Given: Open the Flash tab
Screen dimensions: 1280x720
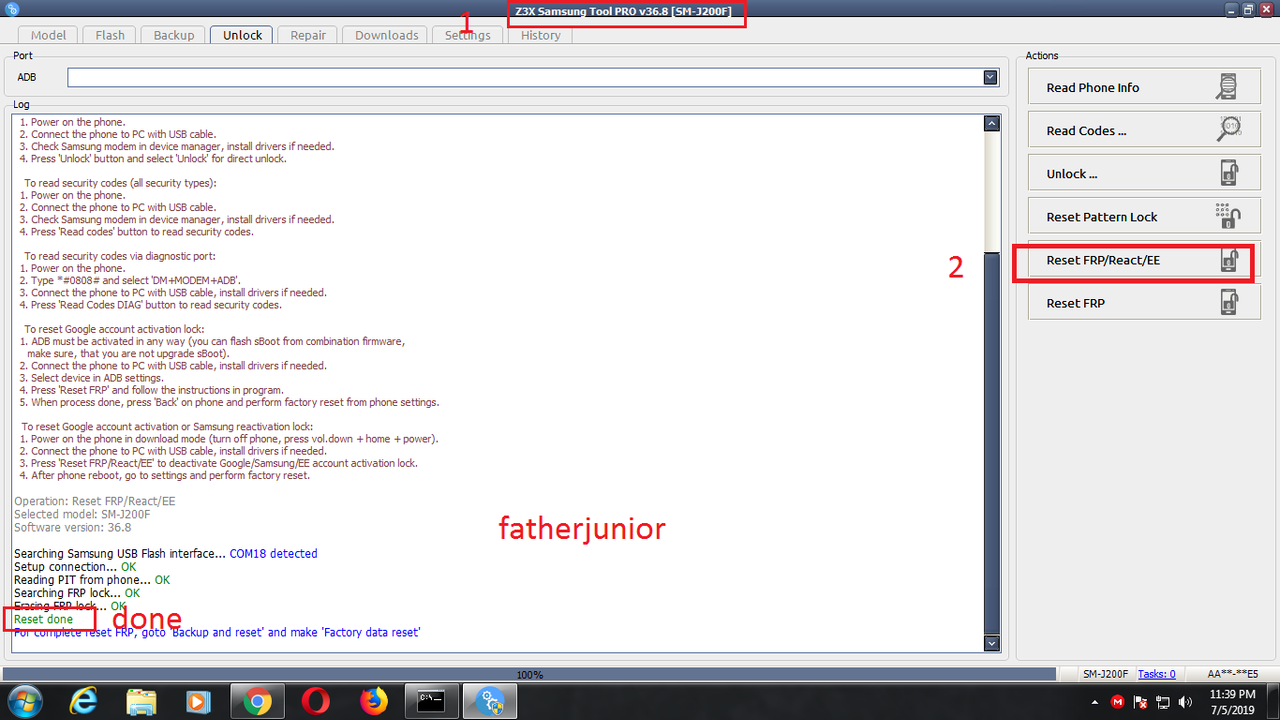Looking at the screenshot, I should pyautogui.click(x=110, y=35).
